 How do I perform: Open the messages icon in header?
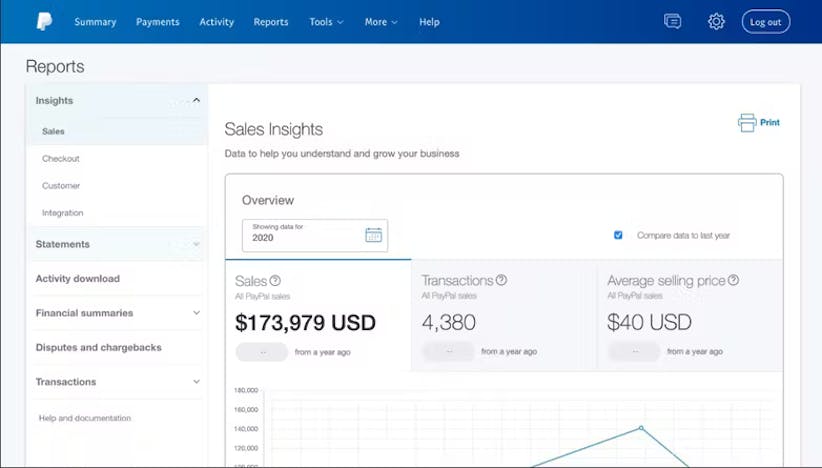(x=672, y=21)
